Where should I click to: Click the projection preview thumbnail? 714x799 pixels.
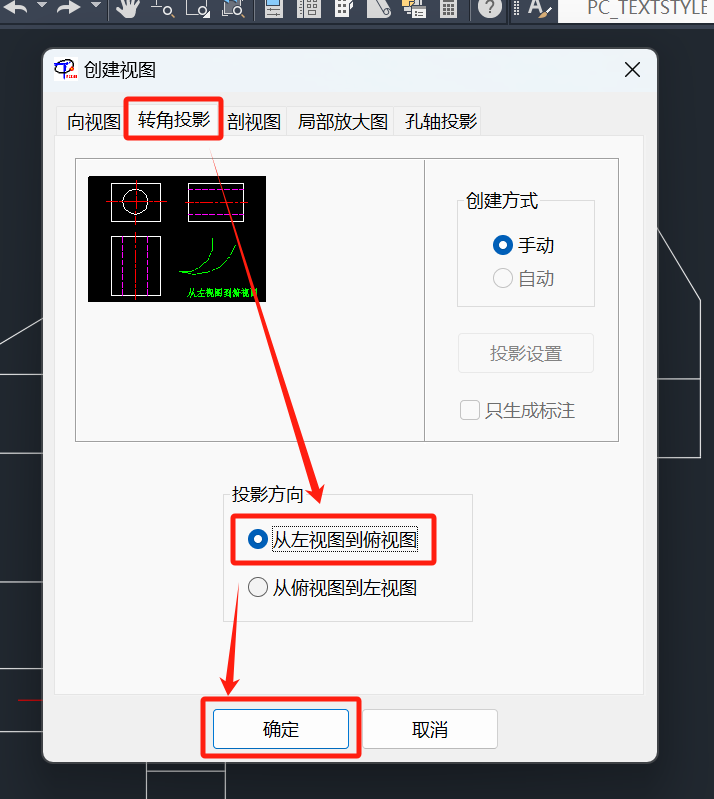(x=177, y=239)
